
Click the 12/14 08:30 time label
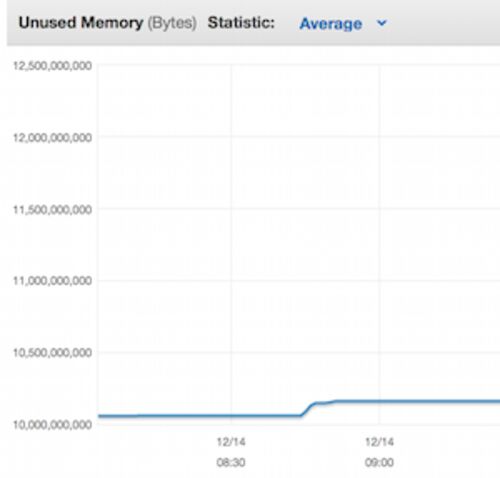pyautogui.click(x=231, y=452)
